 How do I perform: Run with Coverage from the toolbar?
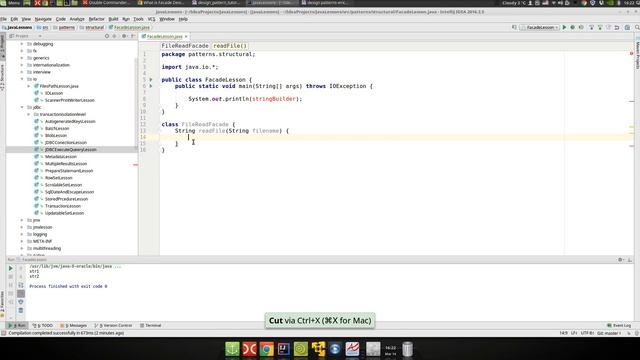pyautogui.click(x=581, y=27)
